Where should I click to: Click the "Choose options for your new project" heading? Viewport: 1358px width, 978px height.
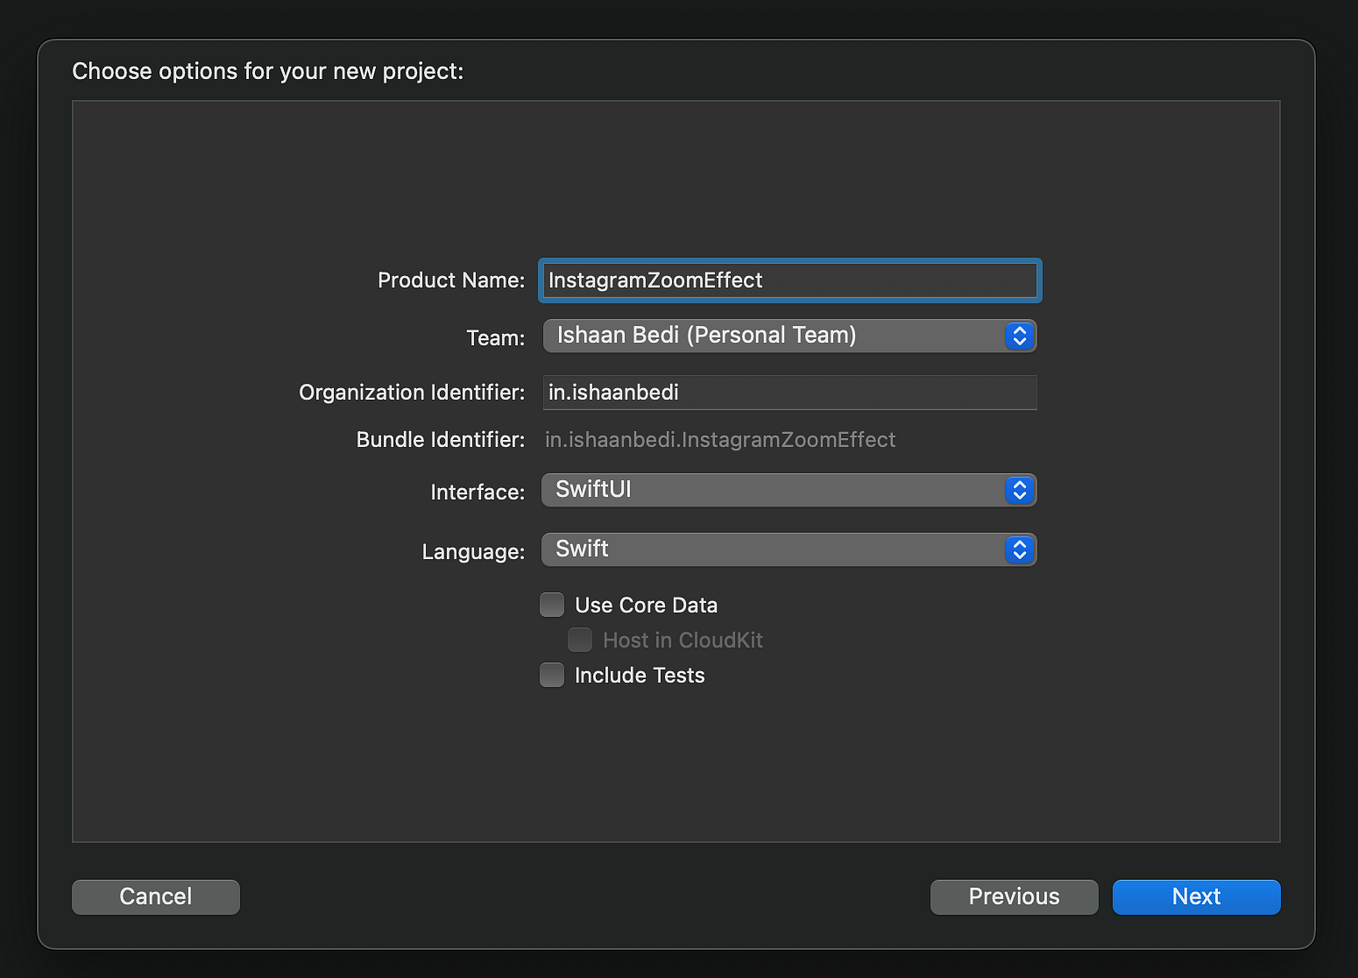tap(268, 71)
